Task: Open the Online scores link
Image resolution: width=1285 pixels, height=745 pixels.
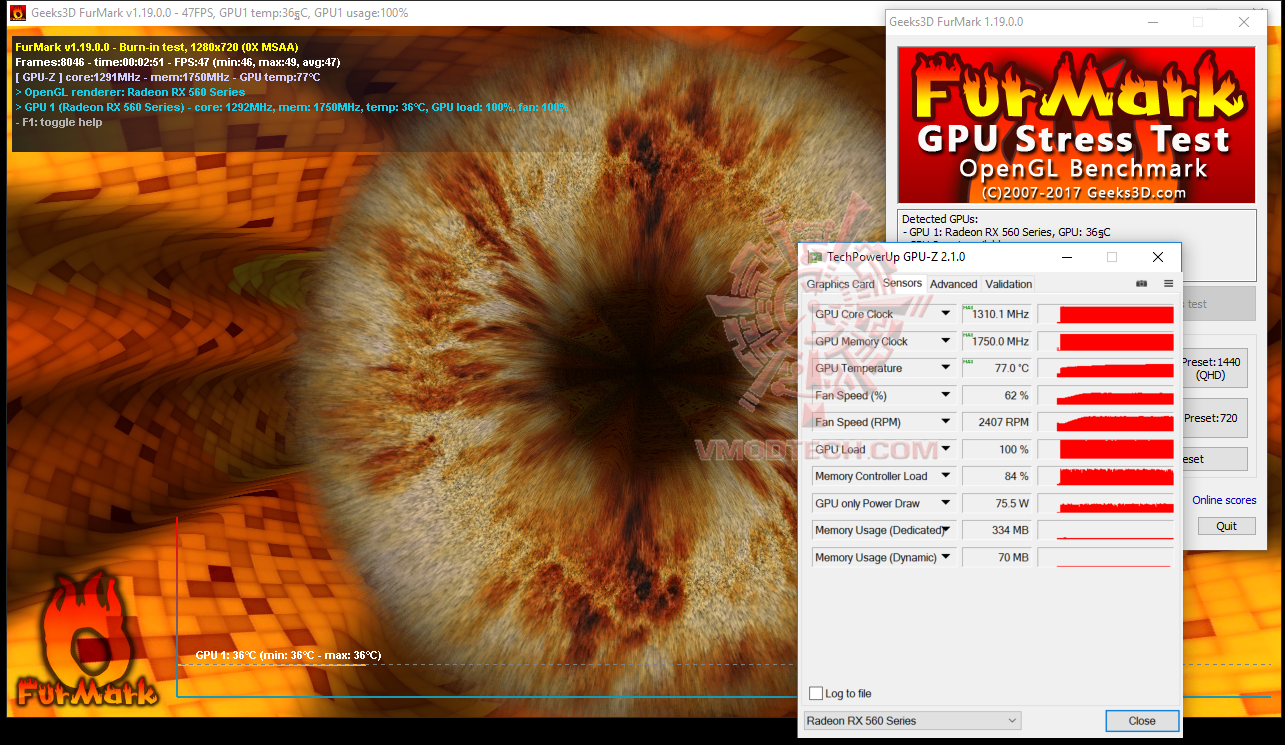Action: (x=1224, y=500)
